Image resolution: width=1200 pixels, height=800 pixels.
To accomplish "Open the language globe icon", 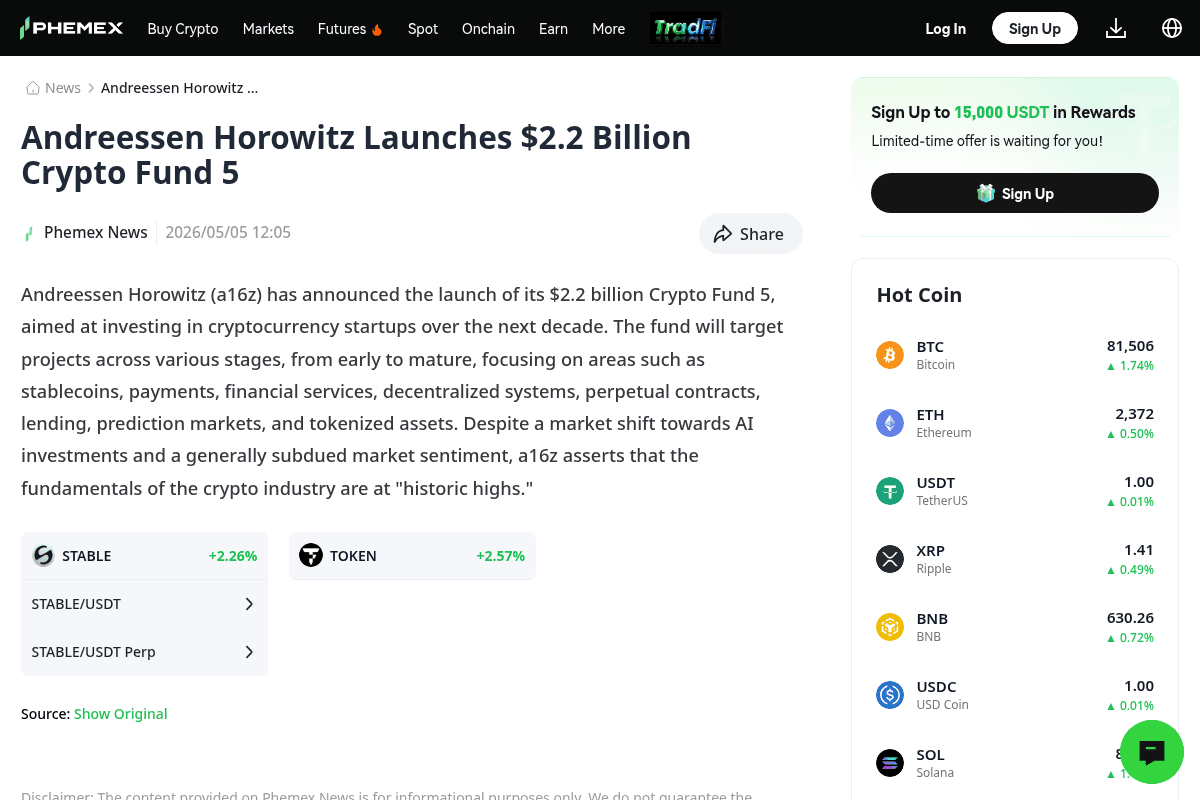I will tap(1172, 28).
